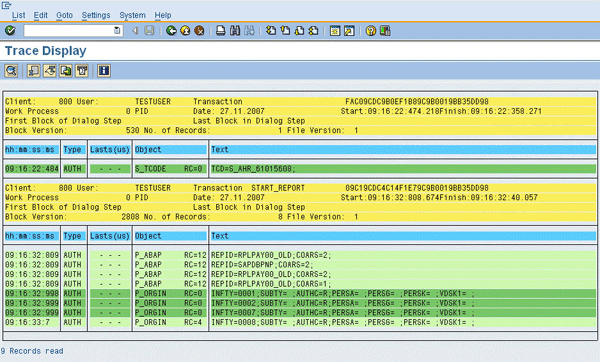This screenshot has width=600, height=362.
Task: Open the List menu
Action: click(x=18, y=15)
